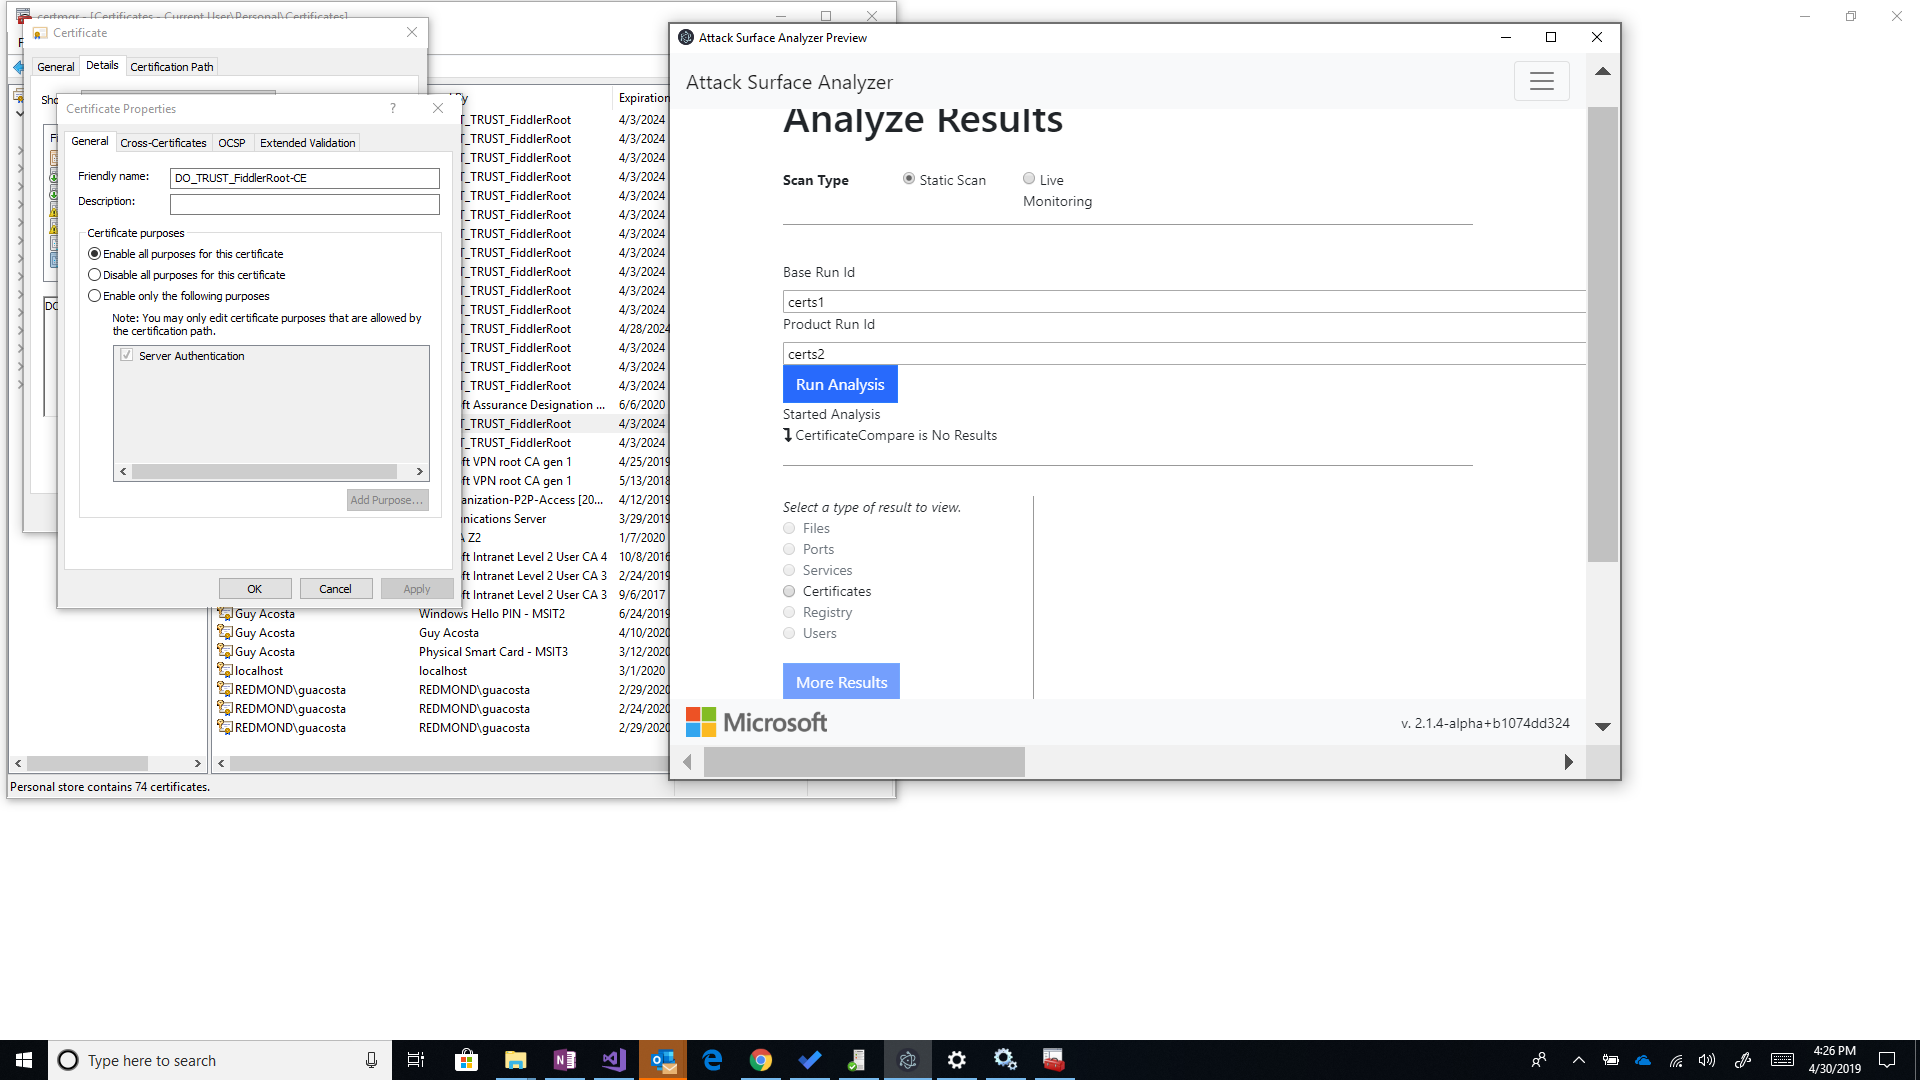Open Settings gear on the taskbar

(x=957, y=1060)
